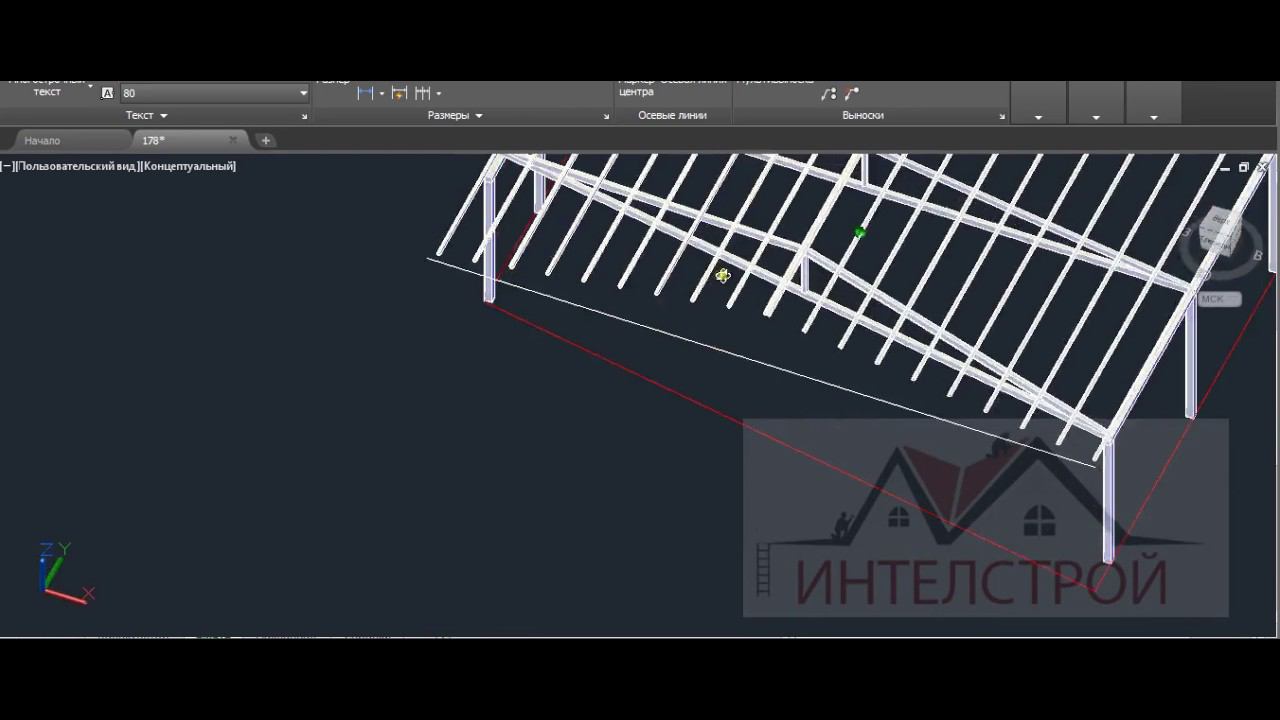Click the continue dimension tool icon

click(x=423, y=93)
